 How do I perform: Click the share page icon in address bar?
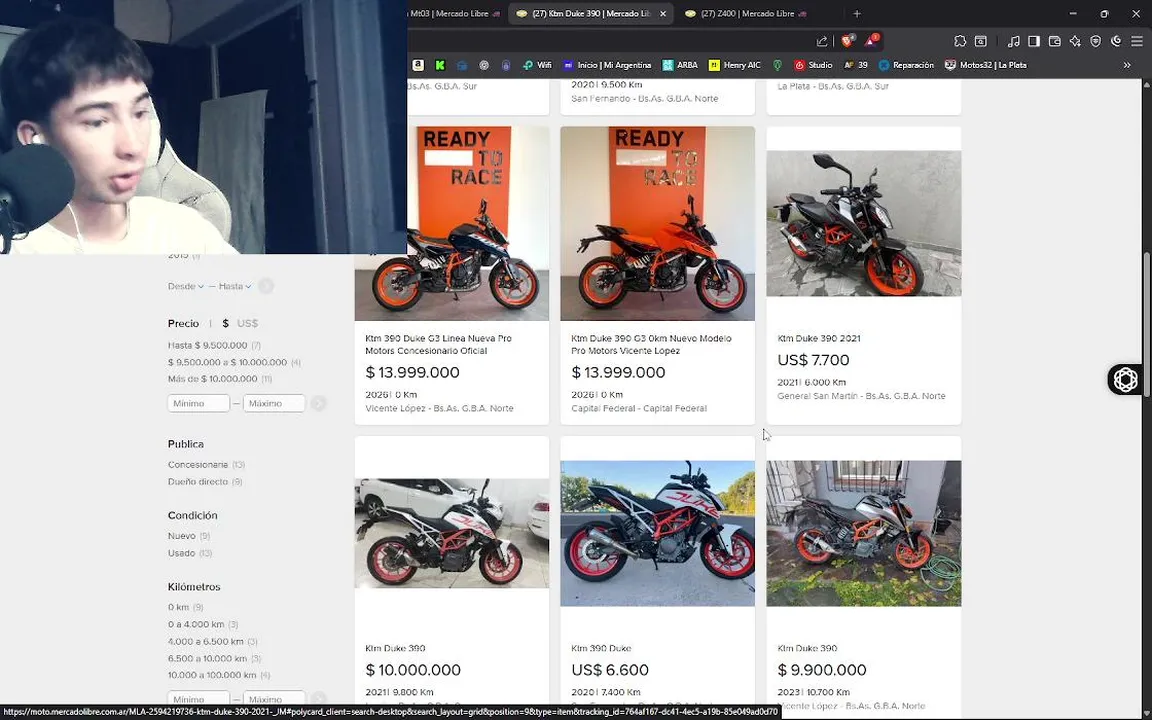point(822,41)
